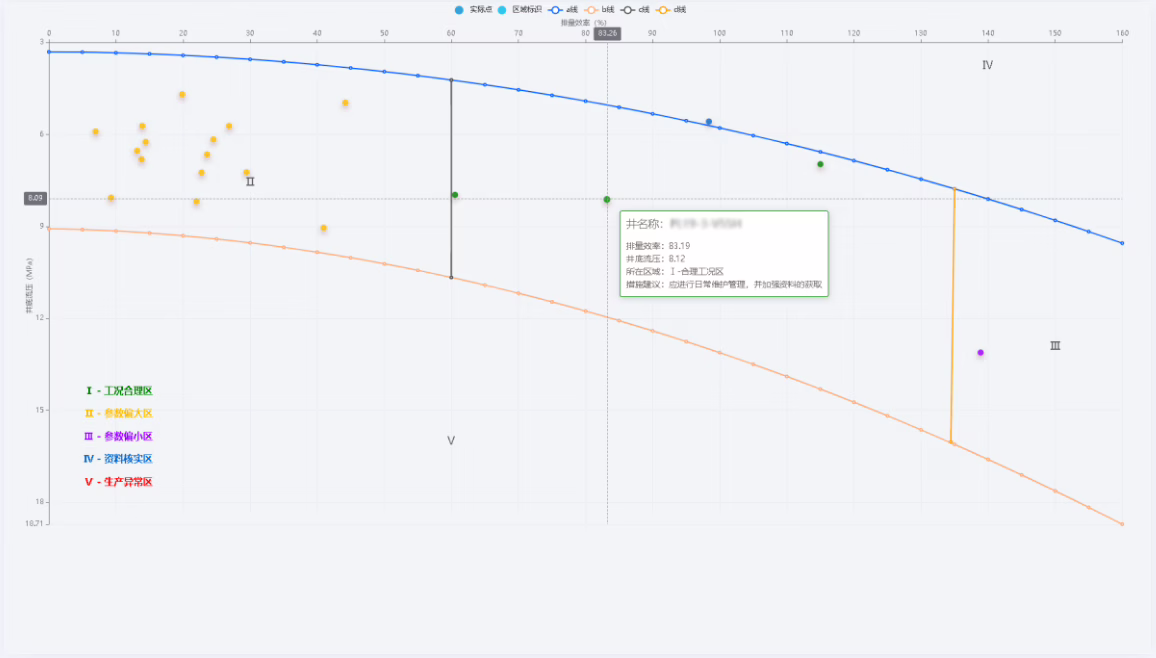The height and width of the screenshot is (658, 1156).
Task: Click the 8.09 crosshair label on y-axis
Action: 35,198
